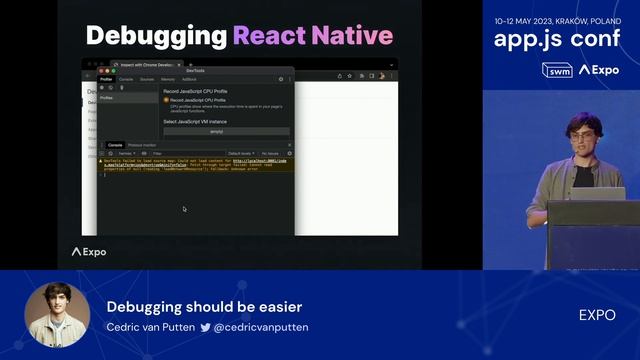Click the collect garbage icon in profiler
The image size is (640, 360).
[122, 88]
